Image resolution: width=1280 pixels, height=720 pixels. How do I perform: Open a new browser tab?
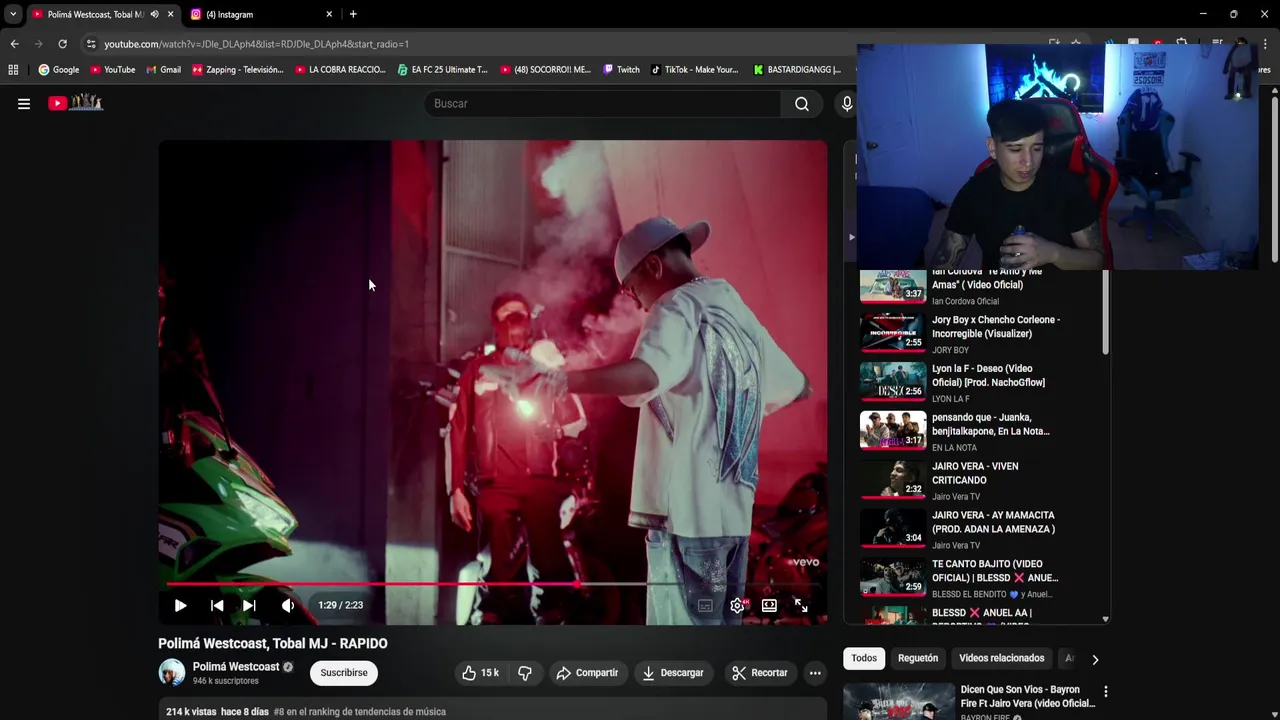(353, 14)
